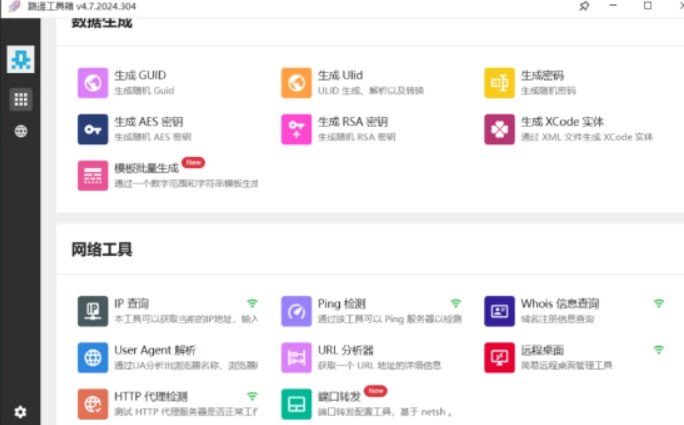684x425 pixels.
Task: Click the 生成 RSA 密钥 title
Action: tap(353, 122)
